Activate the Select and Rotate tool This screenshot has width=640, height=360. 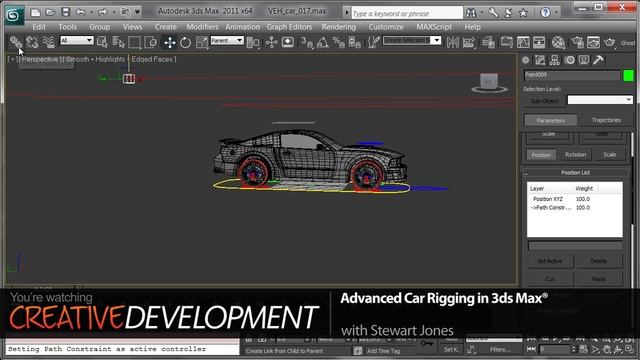click(185, 42)
